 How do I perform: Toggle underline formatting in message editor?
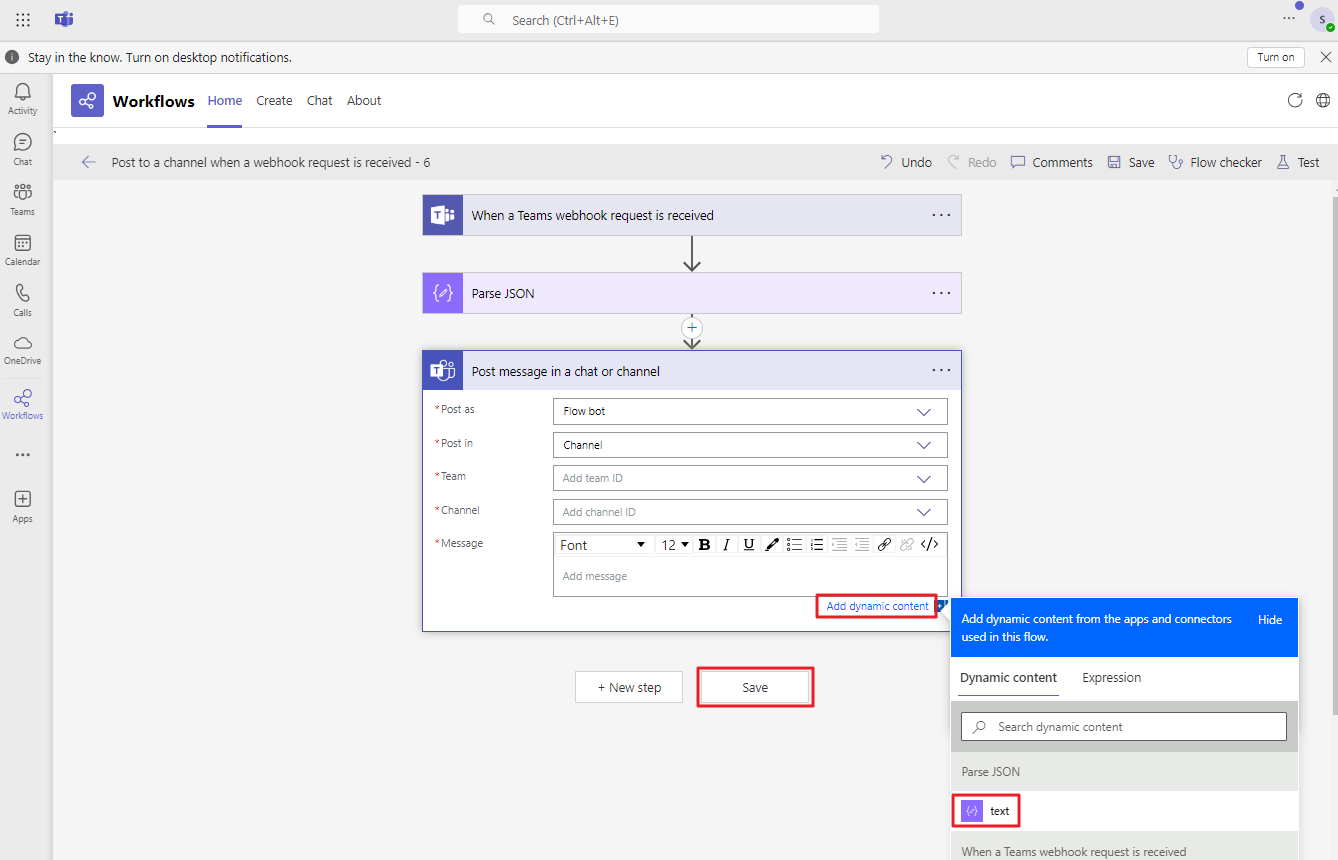click(x=748, y=545)
